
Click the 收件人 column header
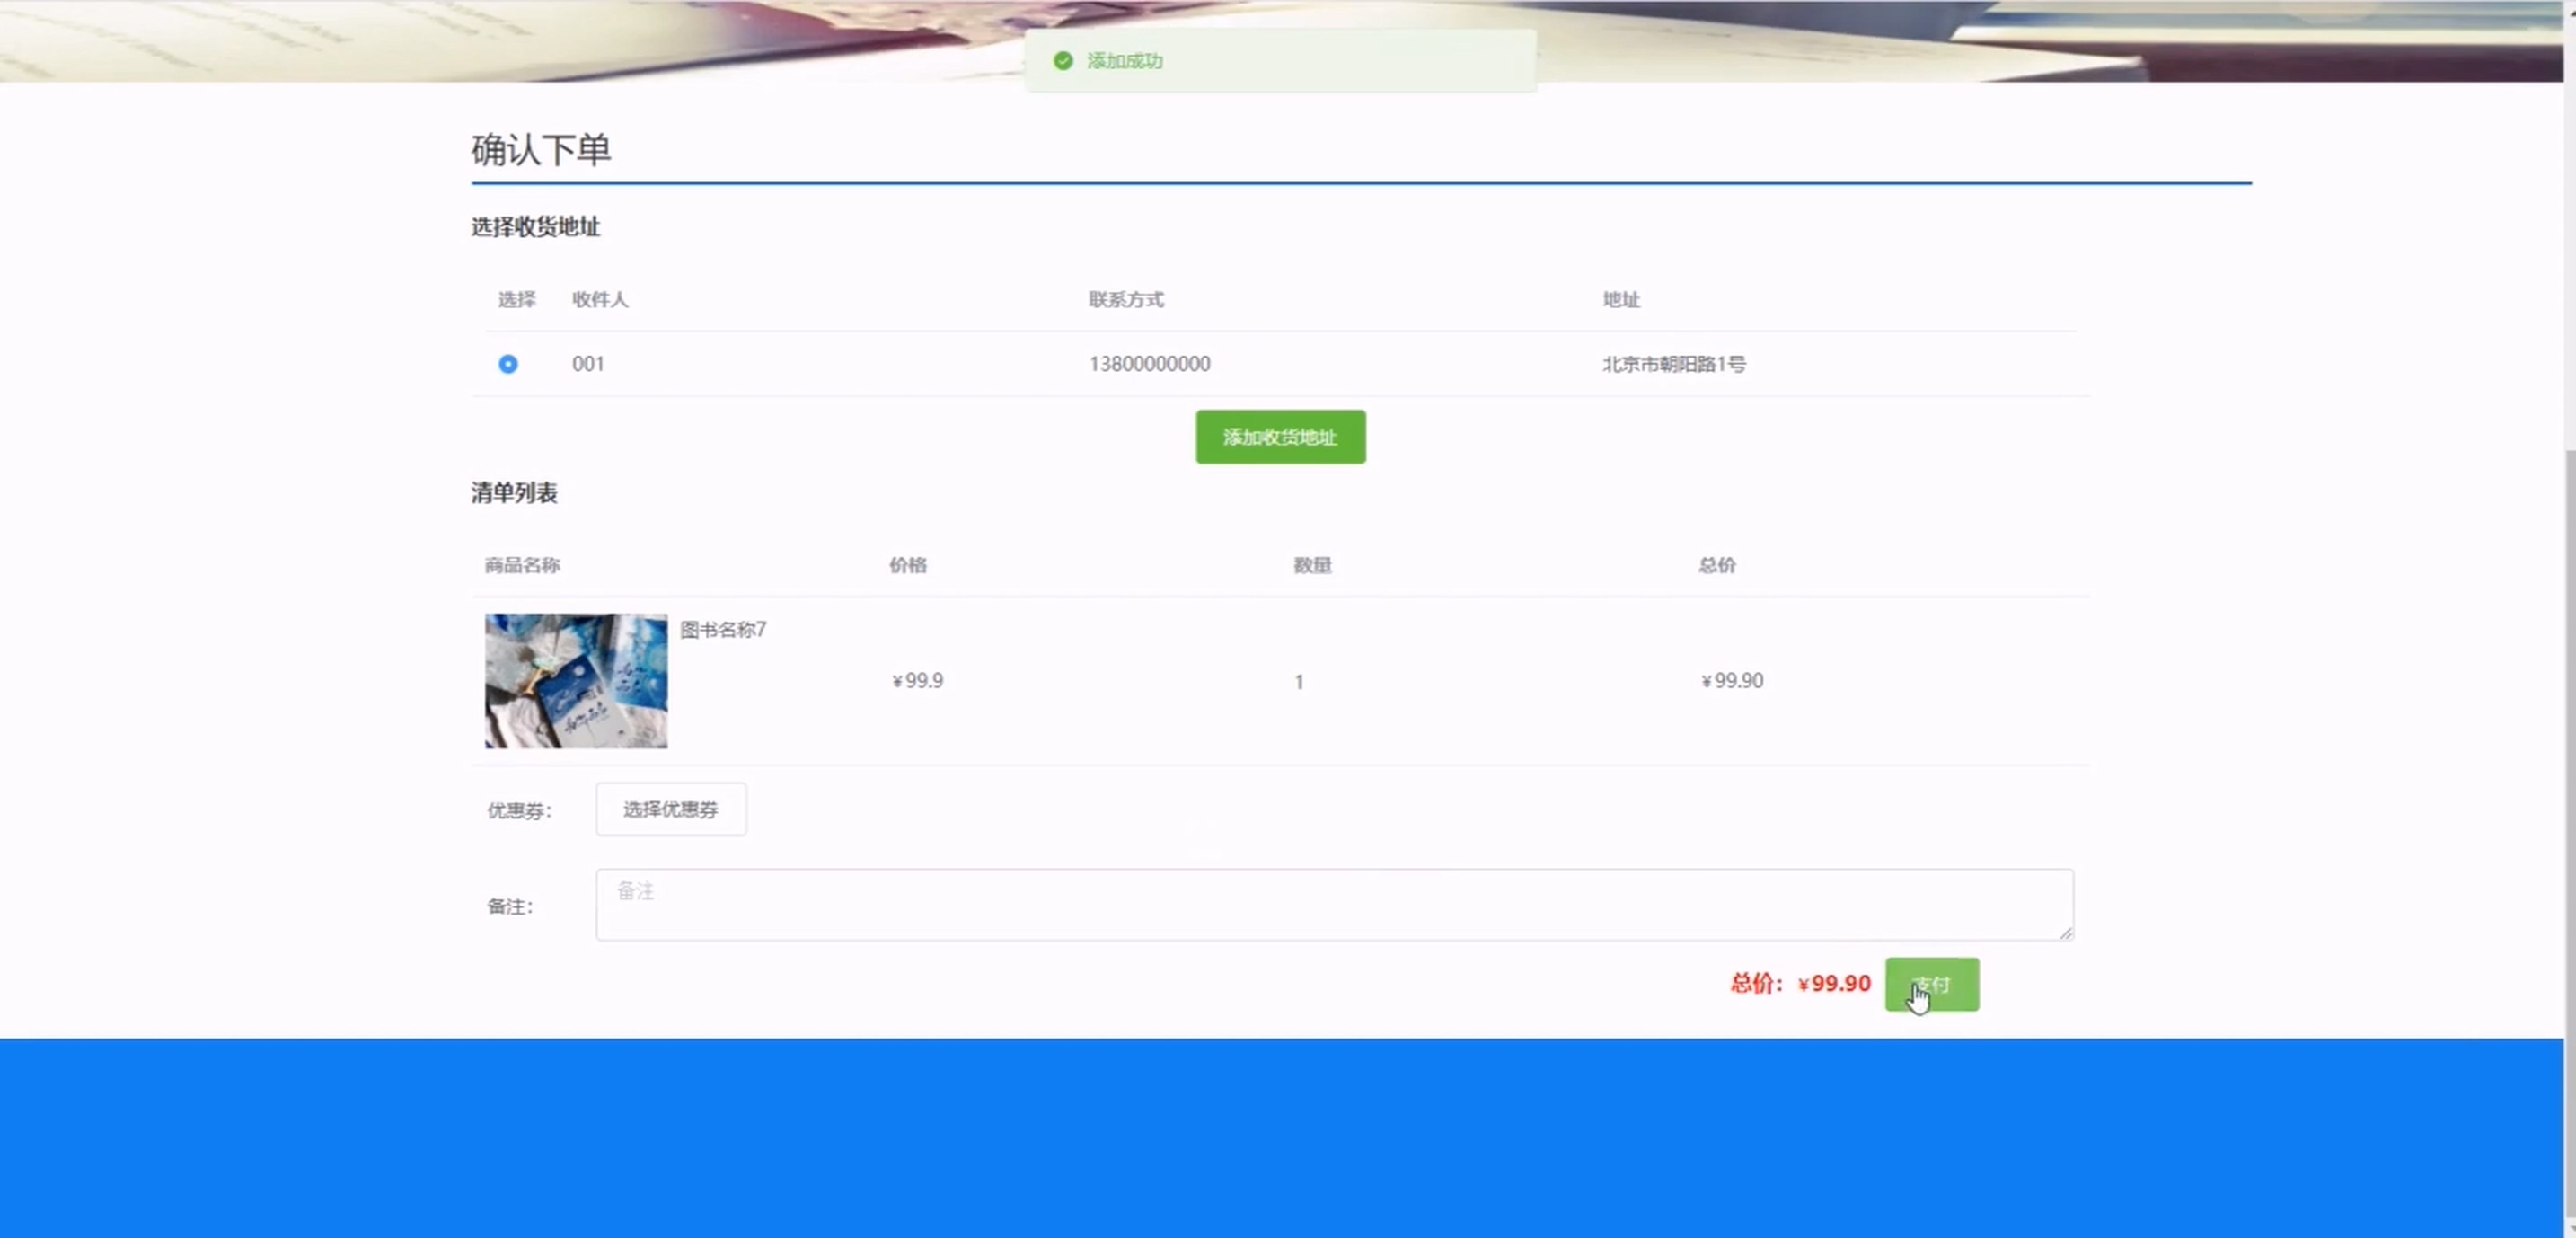pyautogui.click(x=600, y=299)
